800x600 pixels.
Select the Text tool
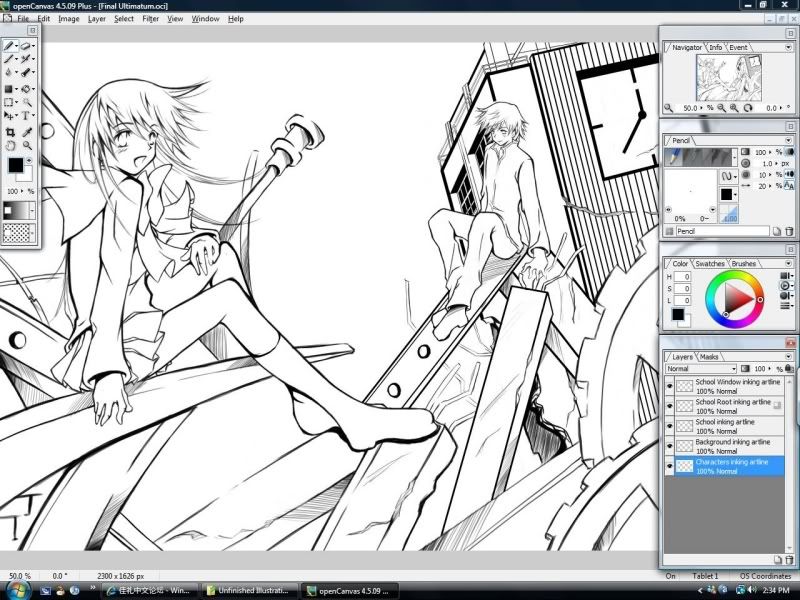(25, 116)
